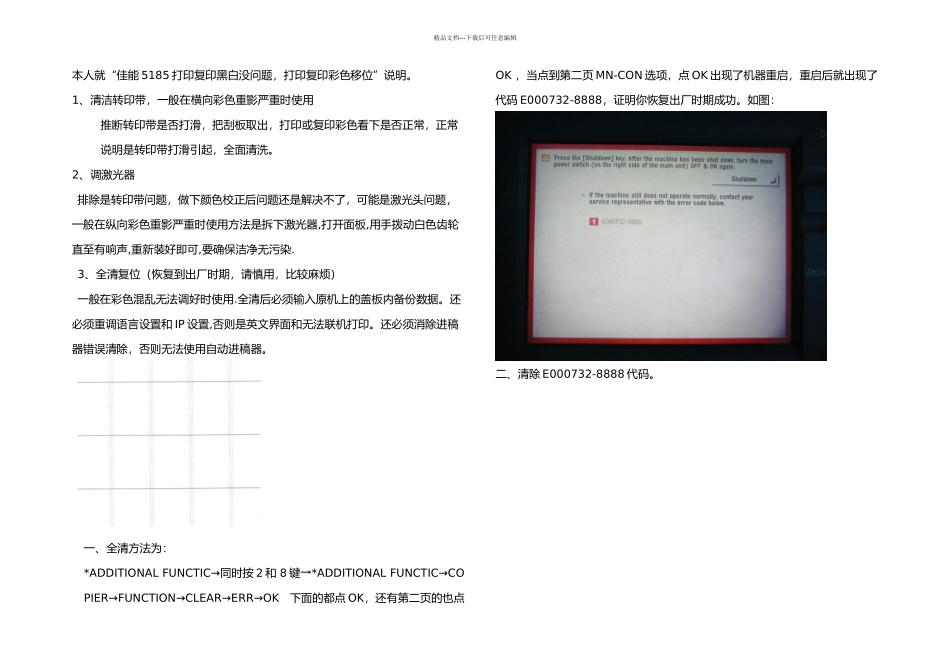Click the line starting OK，当点到第二页 MN-CON
950x672 pixels.
(x=686, y=75)
